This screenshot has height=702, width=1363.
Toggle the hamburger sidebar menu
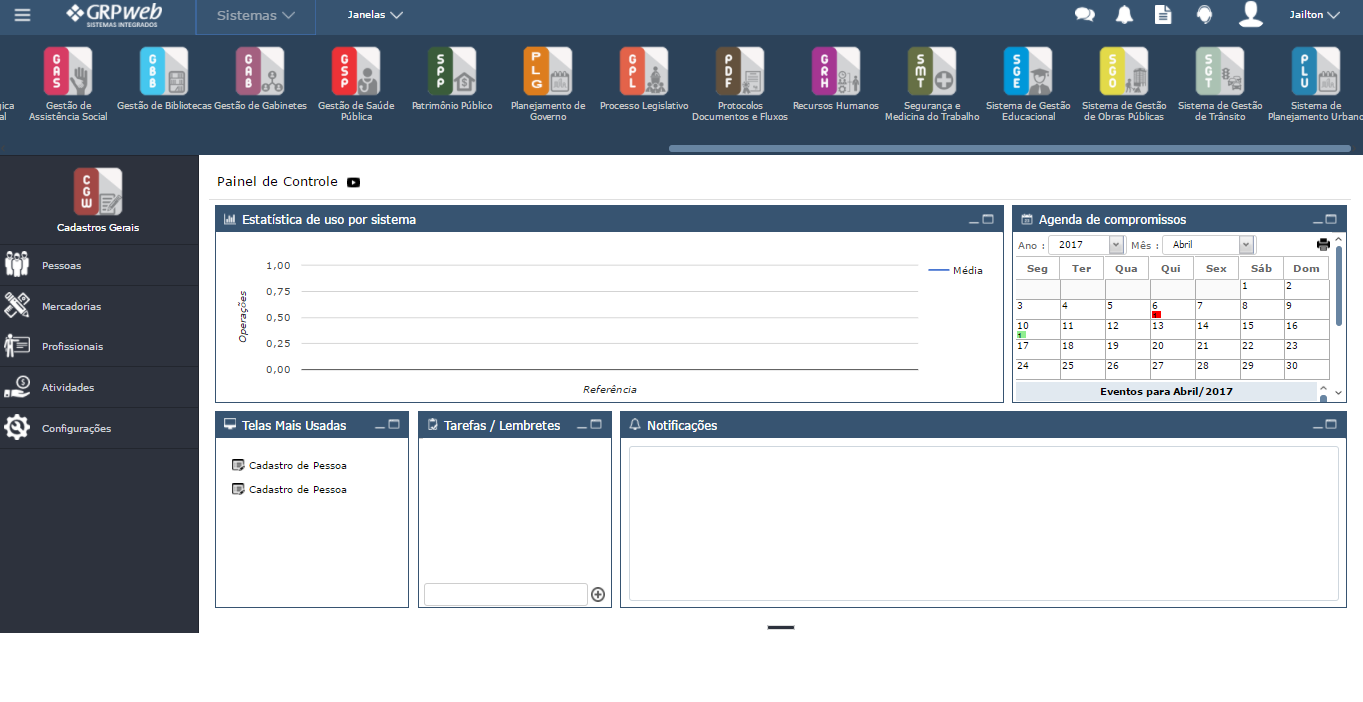coord(22,15)
